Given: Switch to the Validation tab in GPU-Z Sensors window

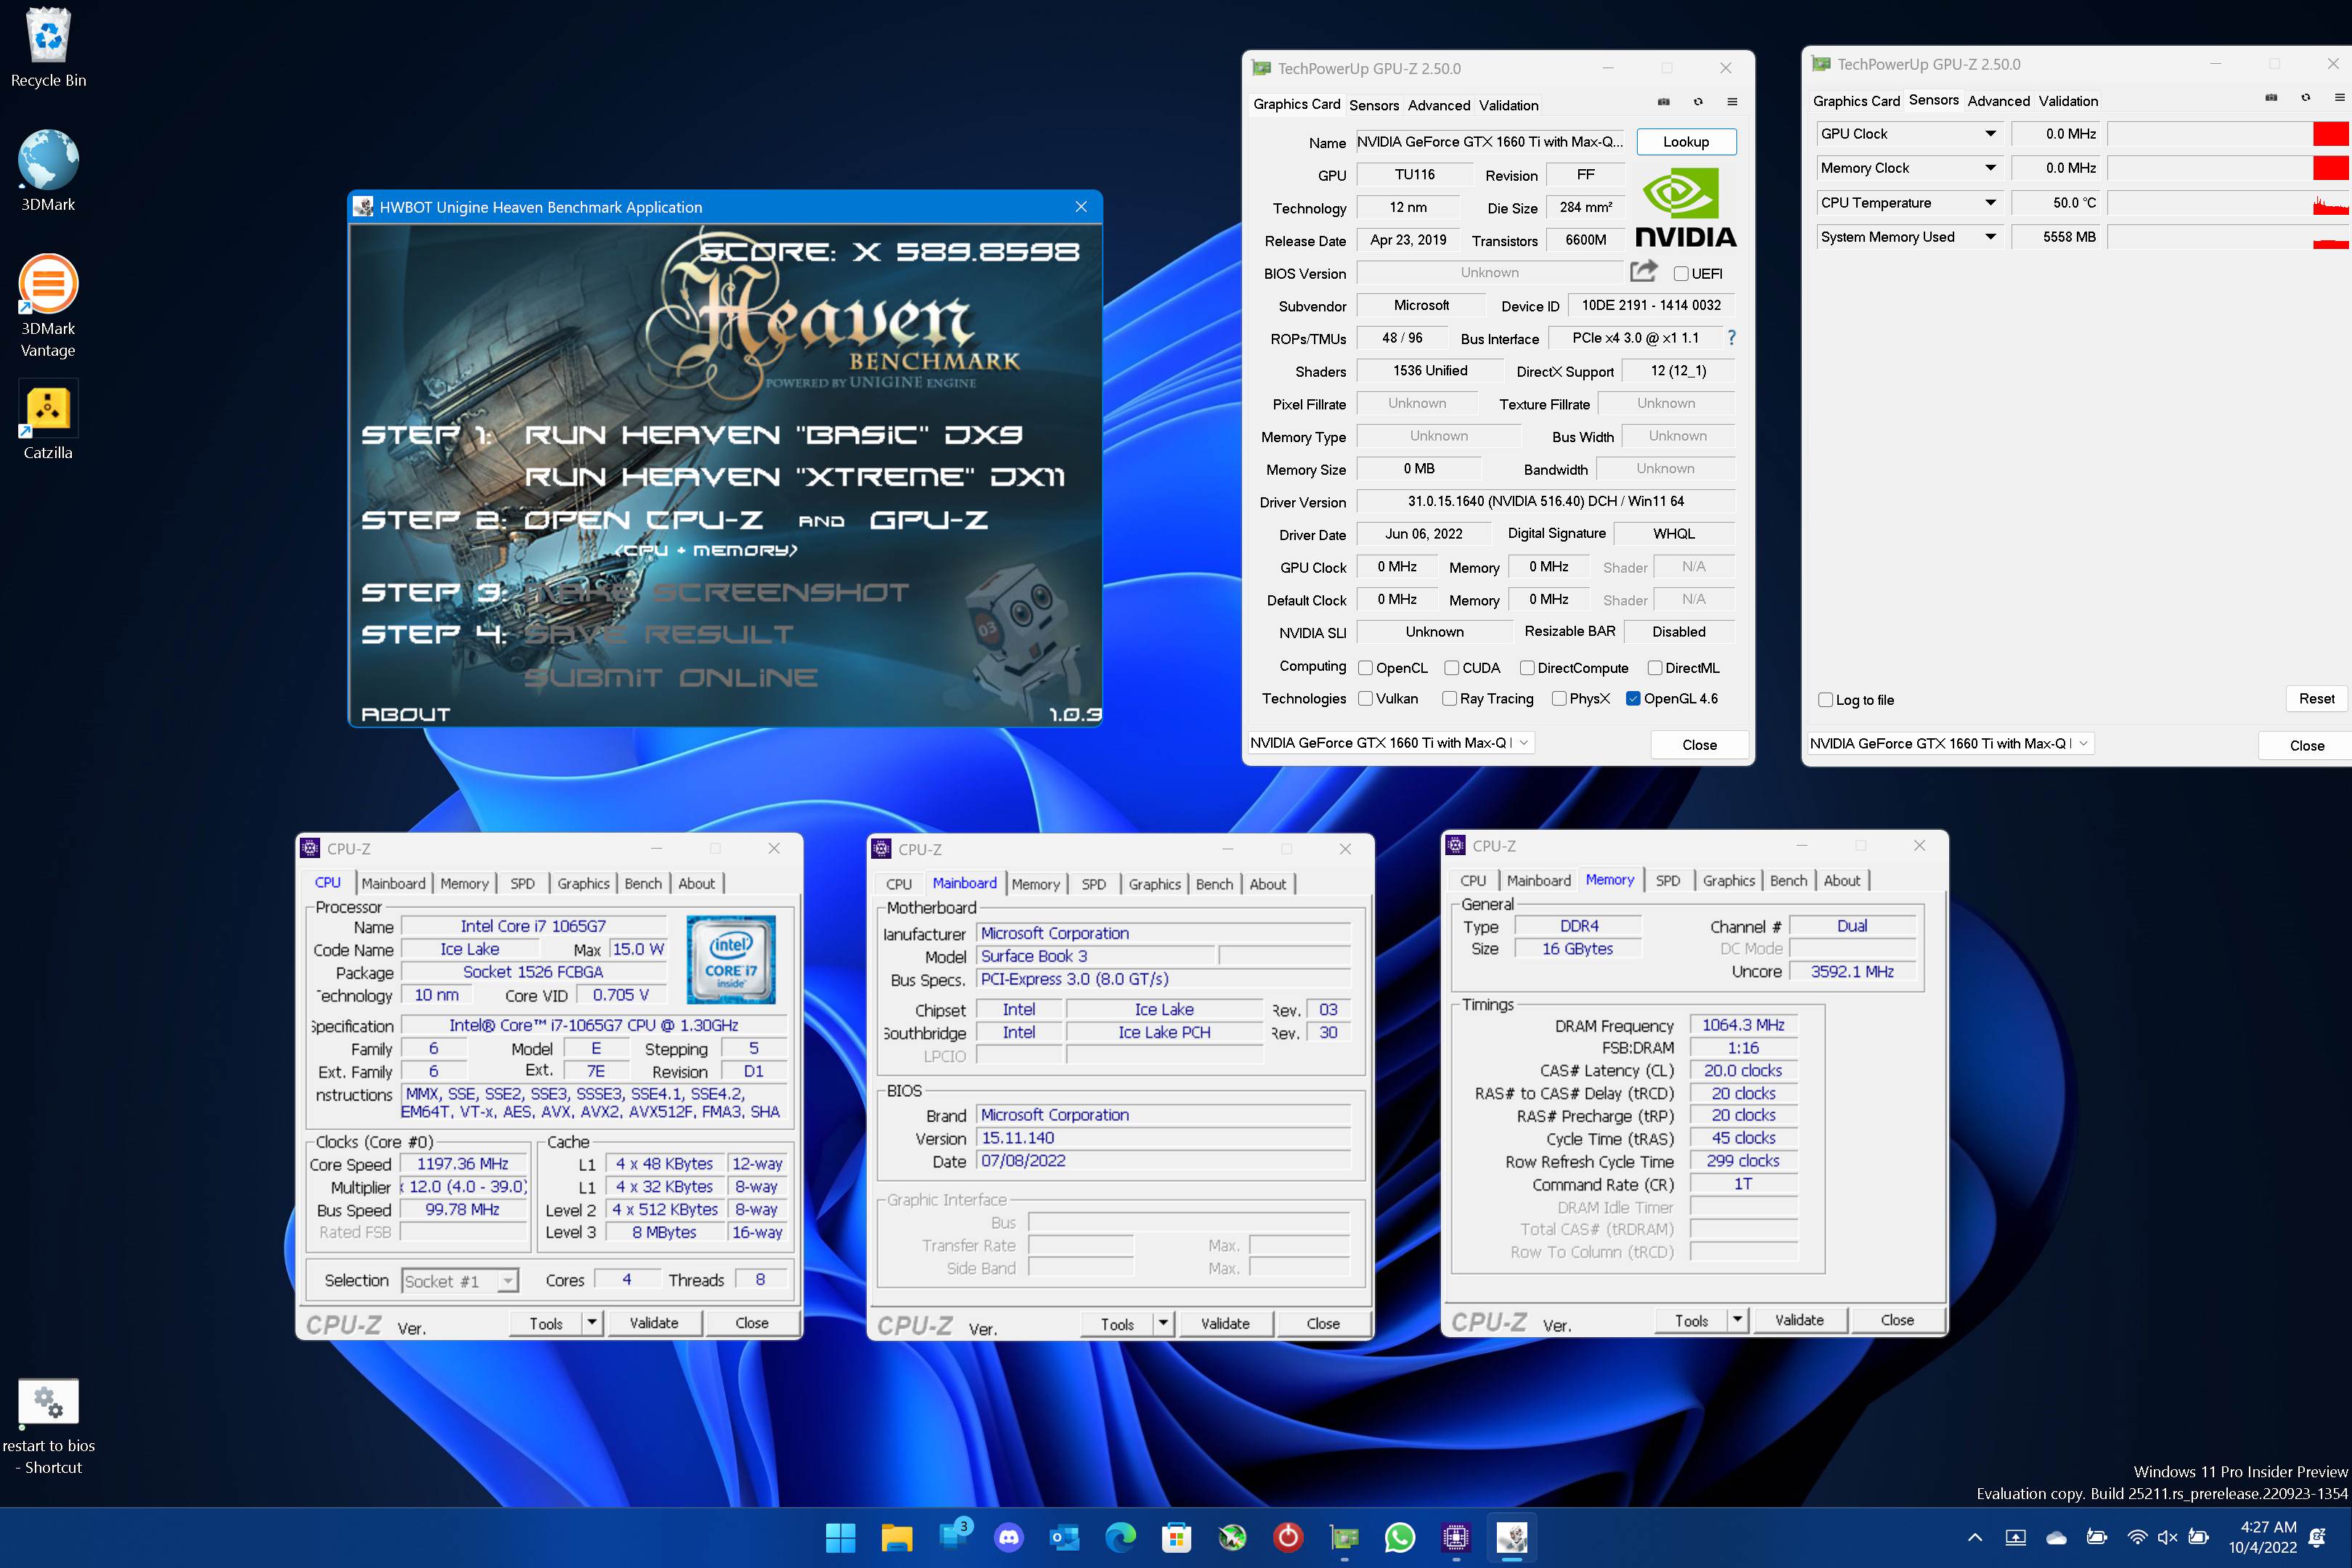Looking at the screenshot, I should click(x=2068, y=101).
